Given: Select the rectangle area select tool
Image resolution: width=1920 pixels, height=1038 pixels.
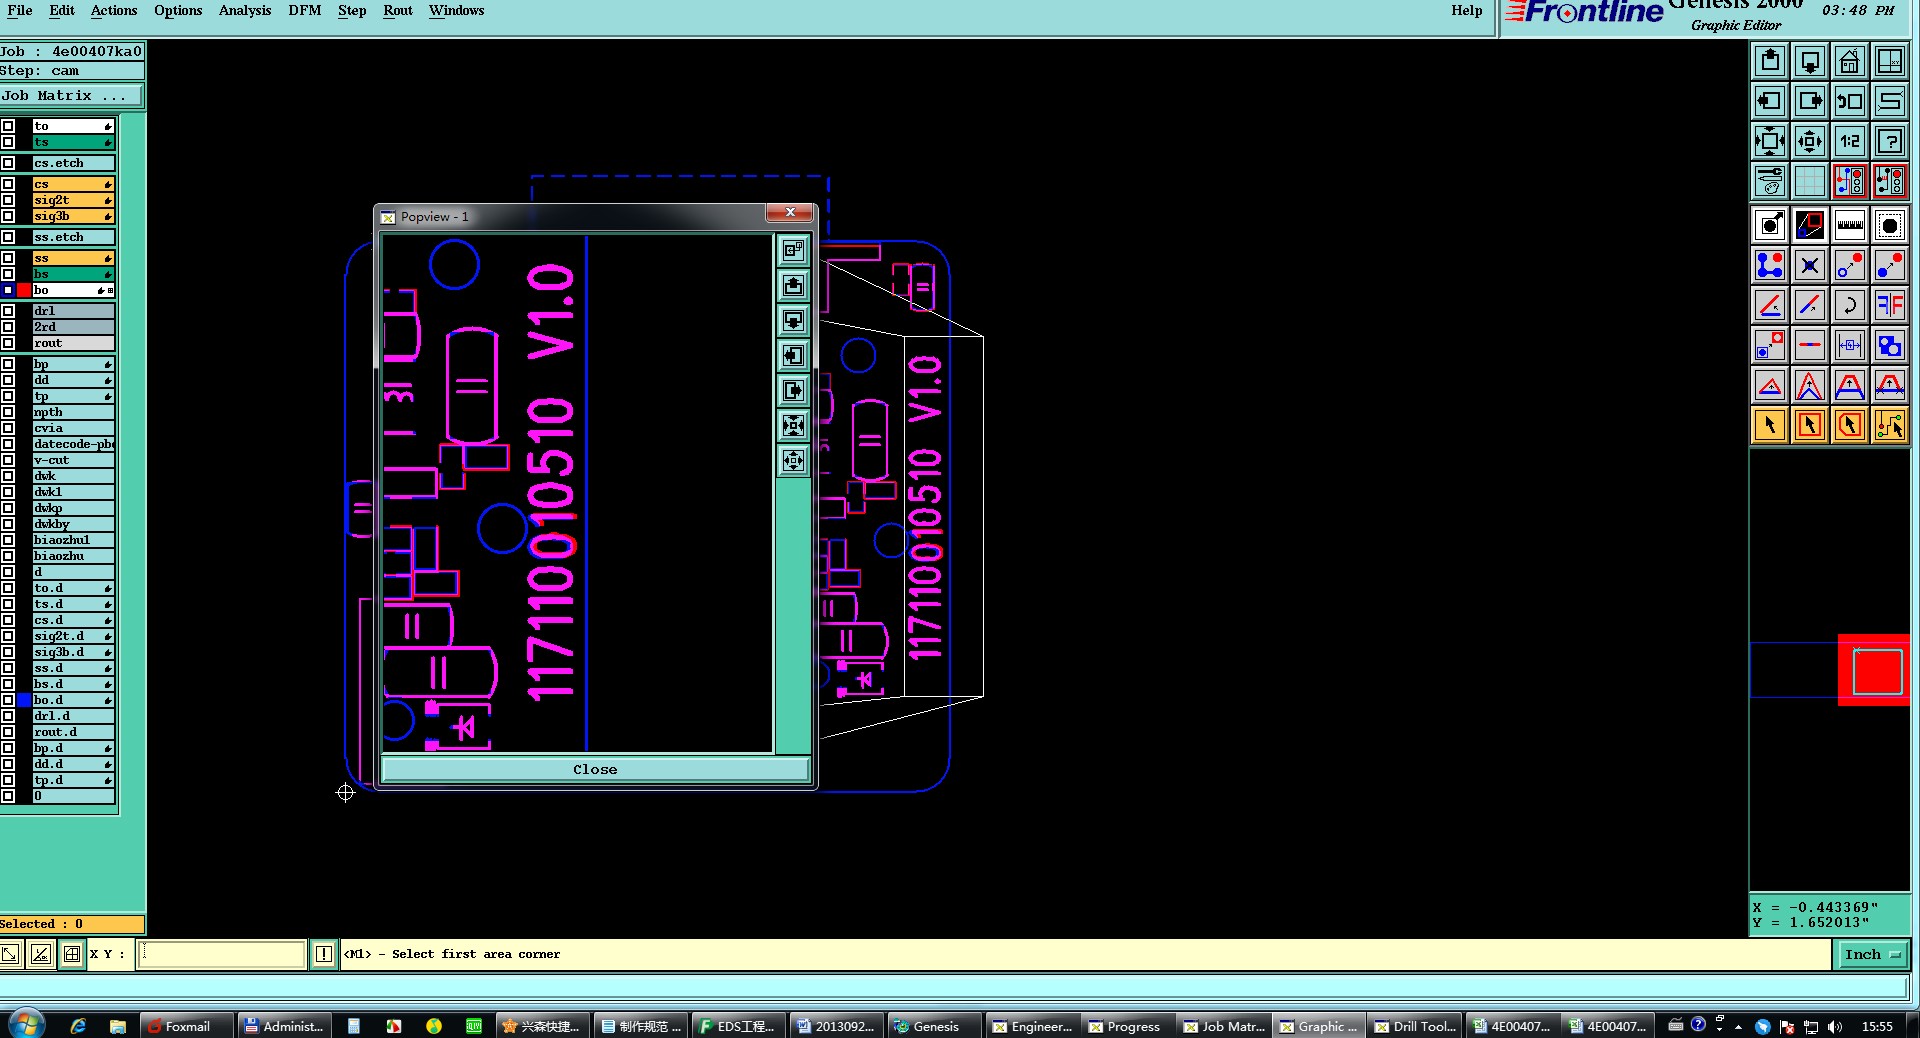Looking at the screenshot, I should point(1810,425).
